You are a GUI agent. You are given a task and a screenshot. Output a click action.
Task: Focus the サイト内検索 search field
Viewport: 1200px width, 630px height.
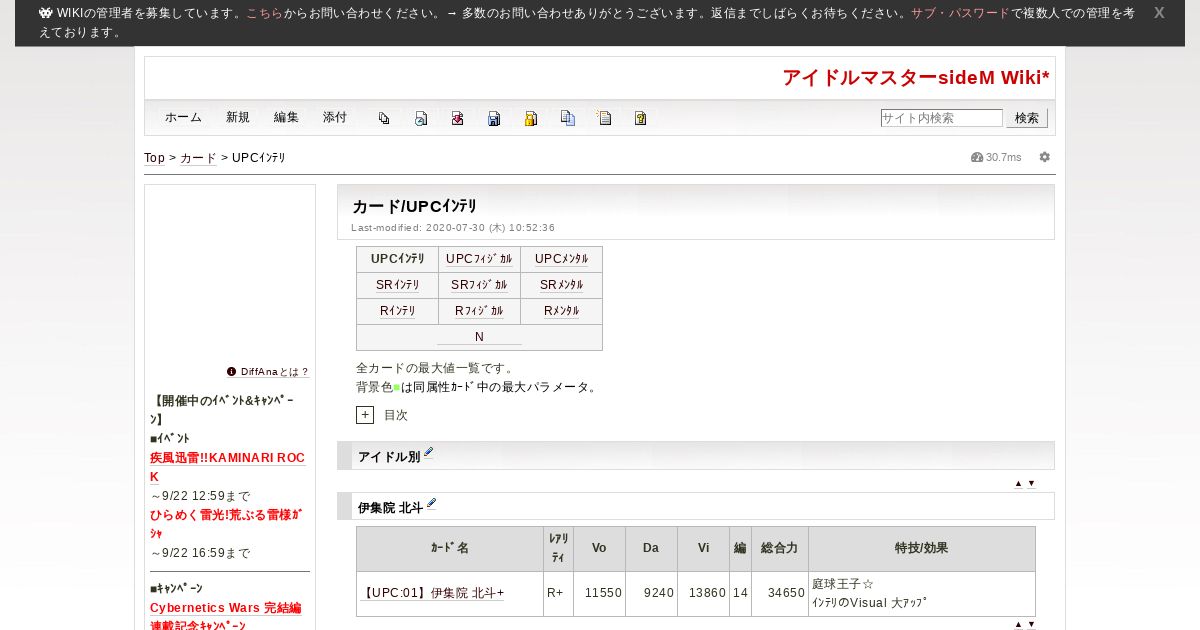tap(941, 118)
